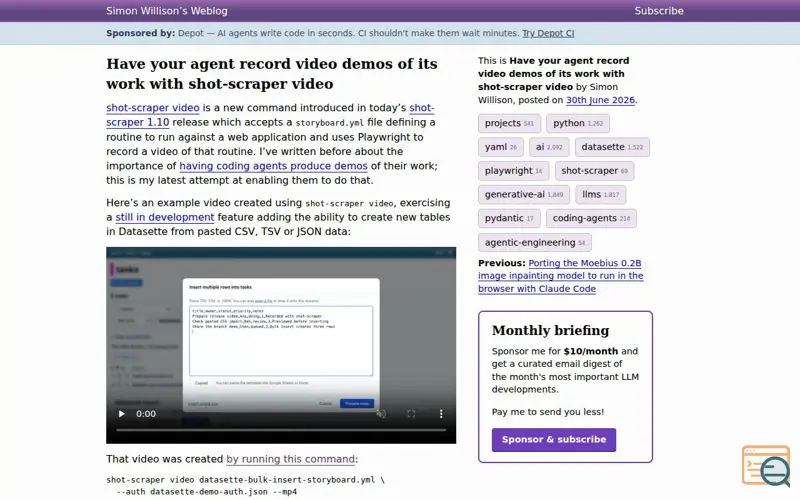Image resolution: width=800 pixels, height=500 pixels.
Task: Open Simon Willison's Weblog home link
Action: pyautogui.click(x=167, y=11)
